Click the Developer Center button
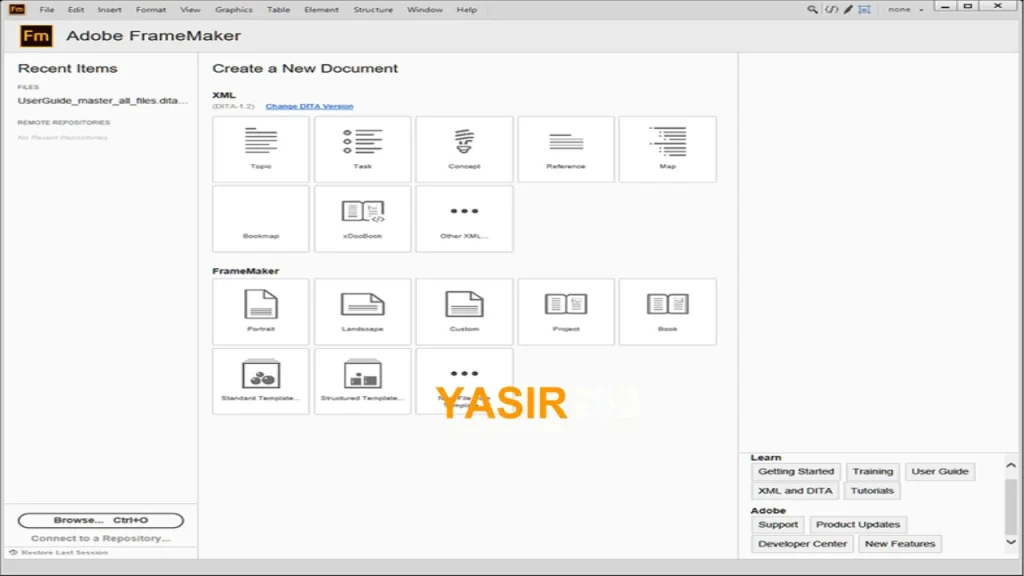Viewport: 1024px width, 576px height. pyautogui.click(x=802, y=544)
